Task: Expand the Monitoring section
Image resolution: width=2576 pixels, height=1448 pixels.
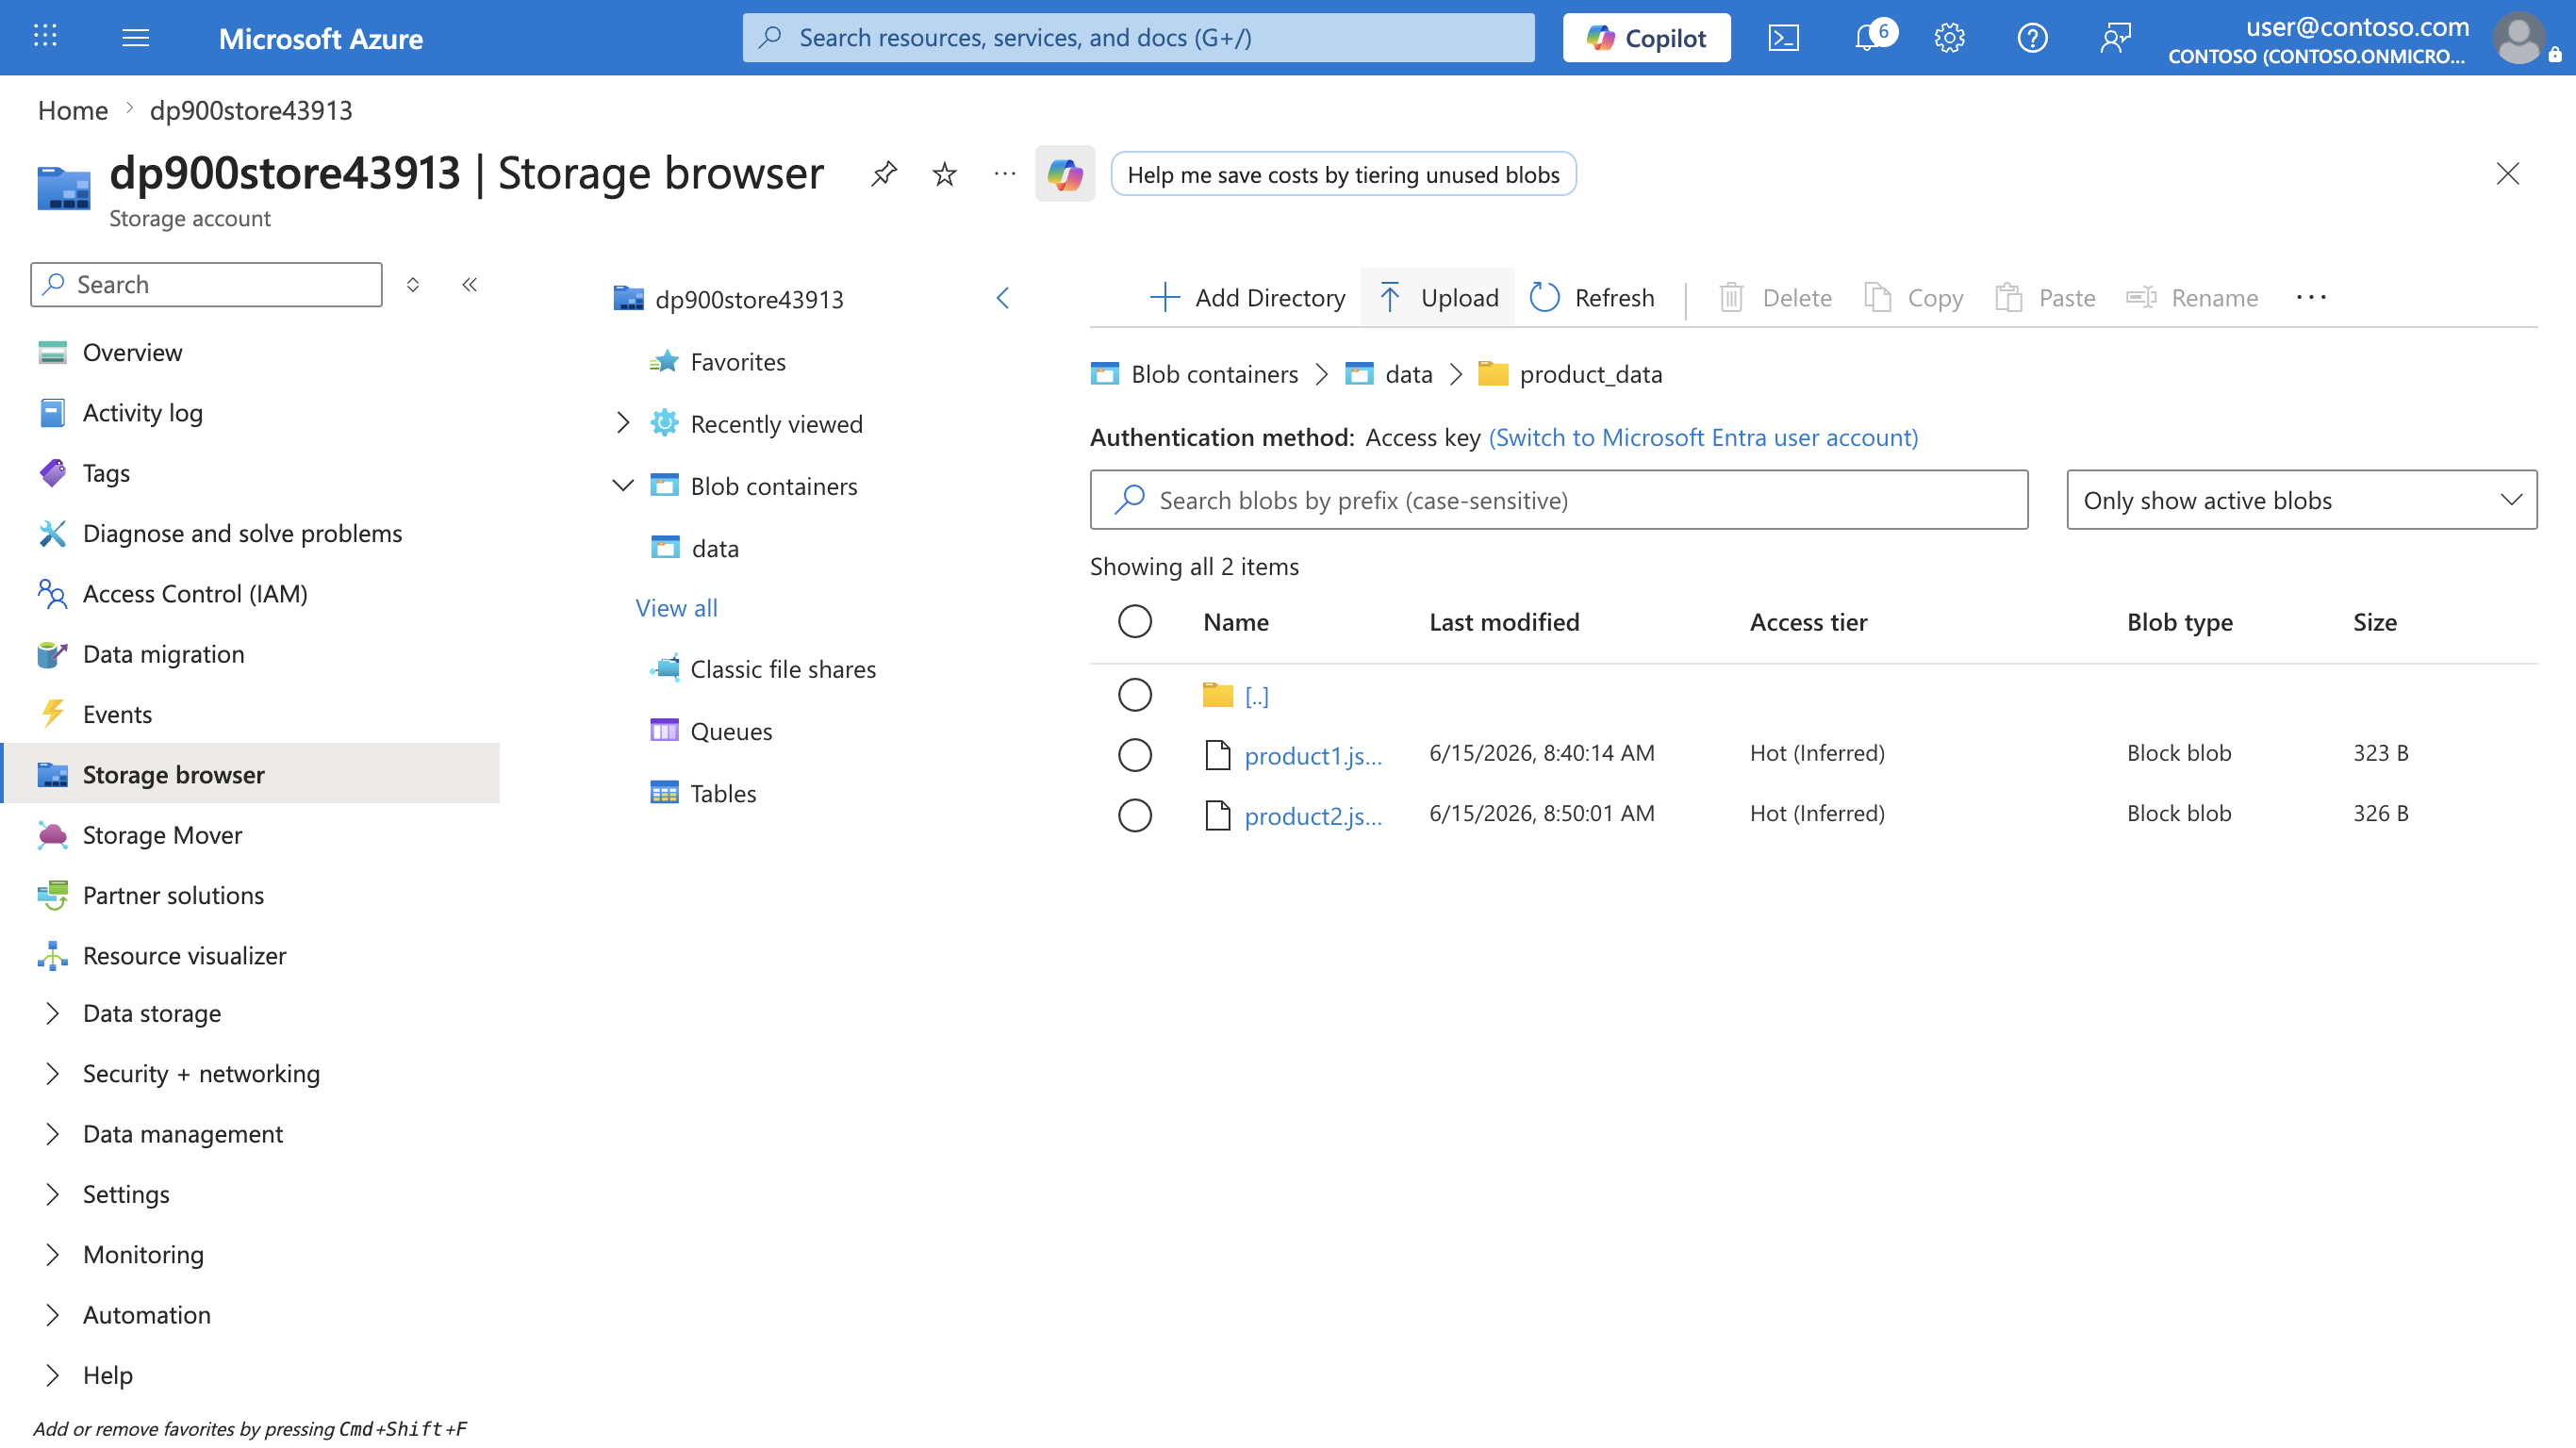Action: 53,1254
